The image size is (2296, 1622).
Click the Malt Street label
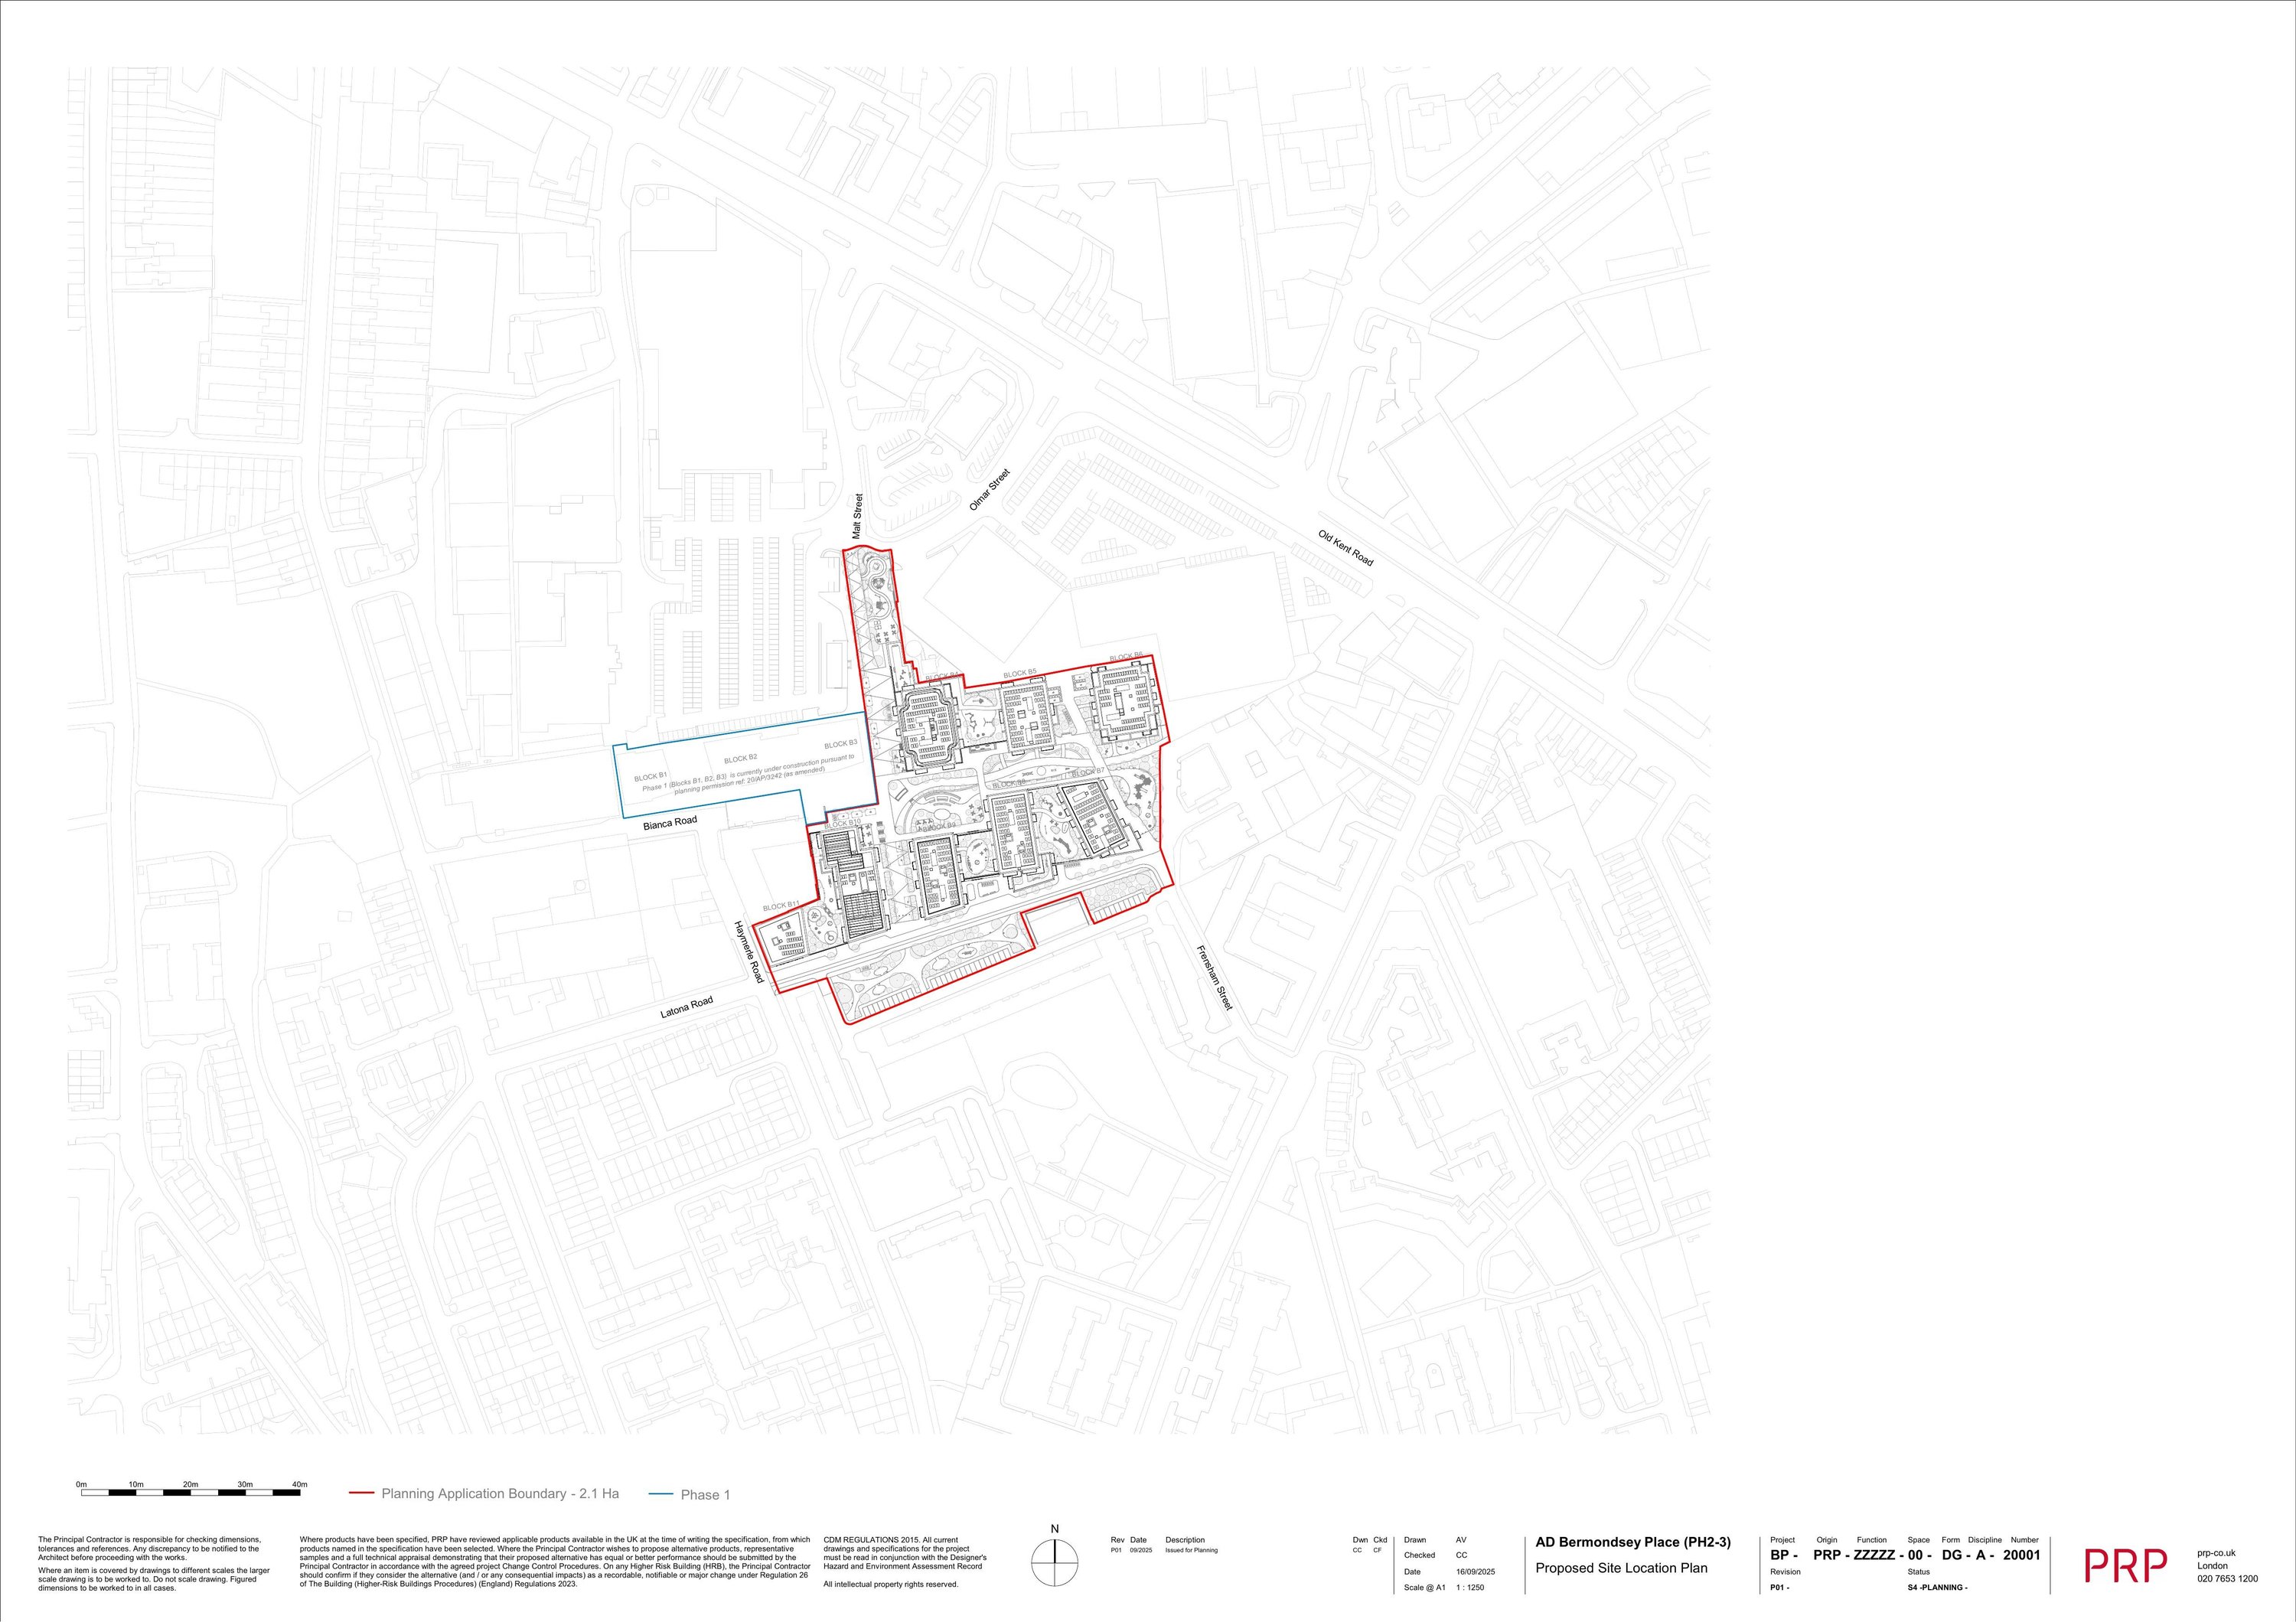pyautogui.click(x=857, y=517)
